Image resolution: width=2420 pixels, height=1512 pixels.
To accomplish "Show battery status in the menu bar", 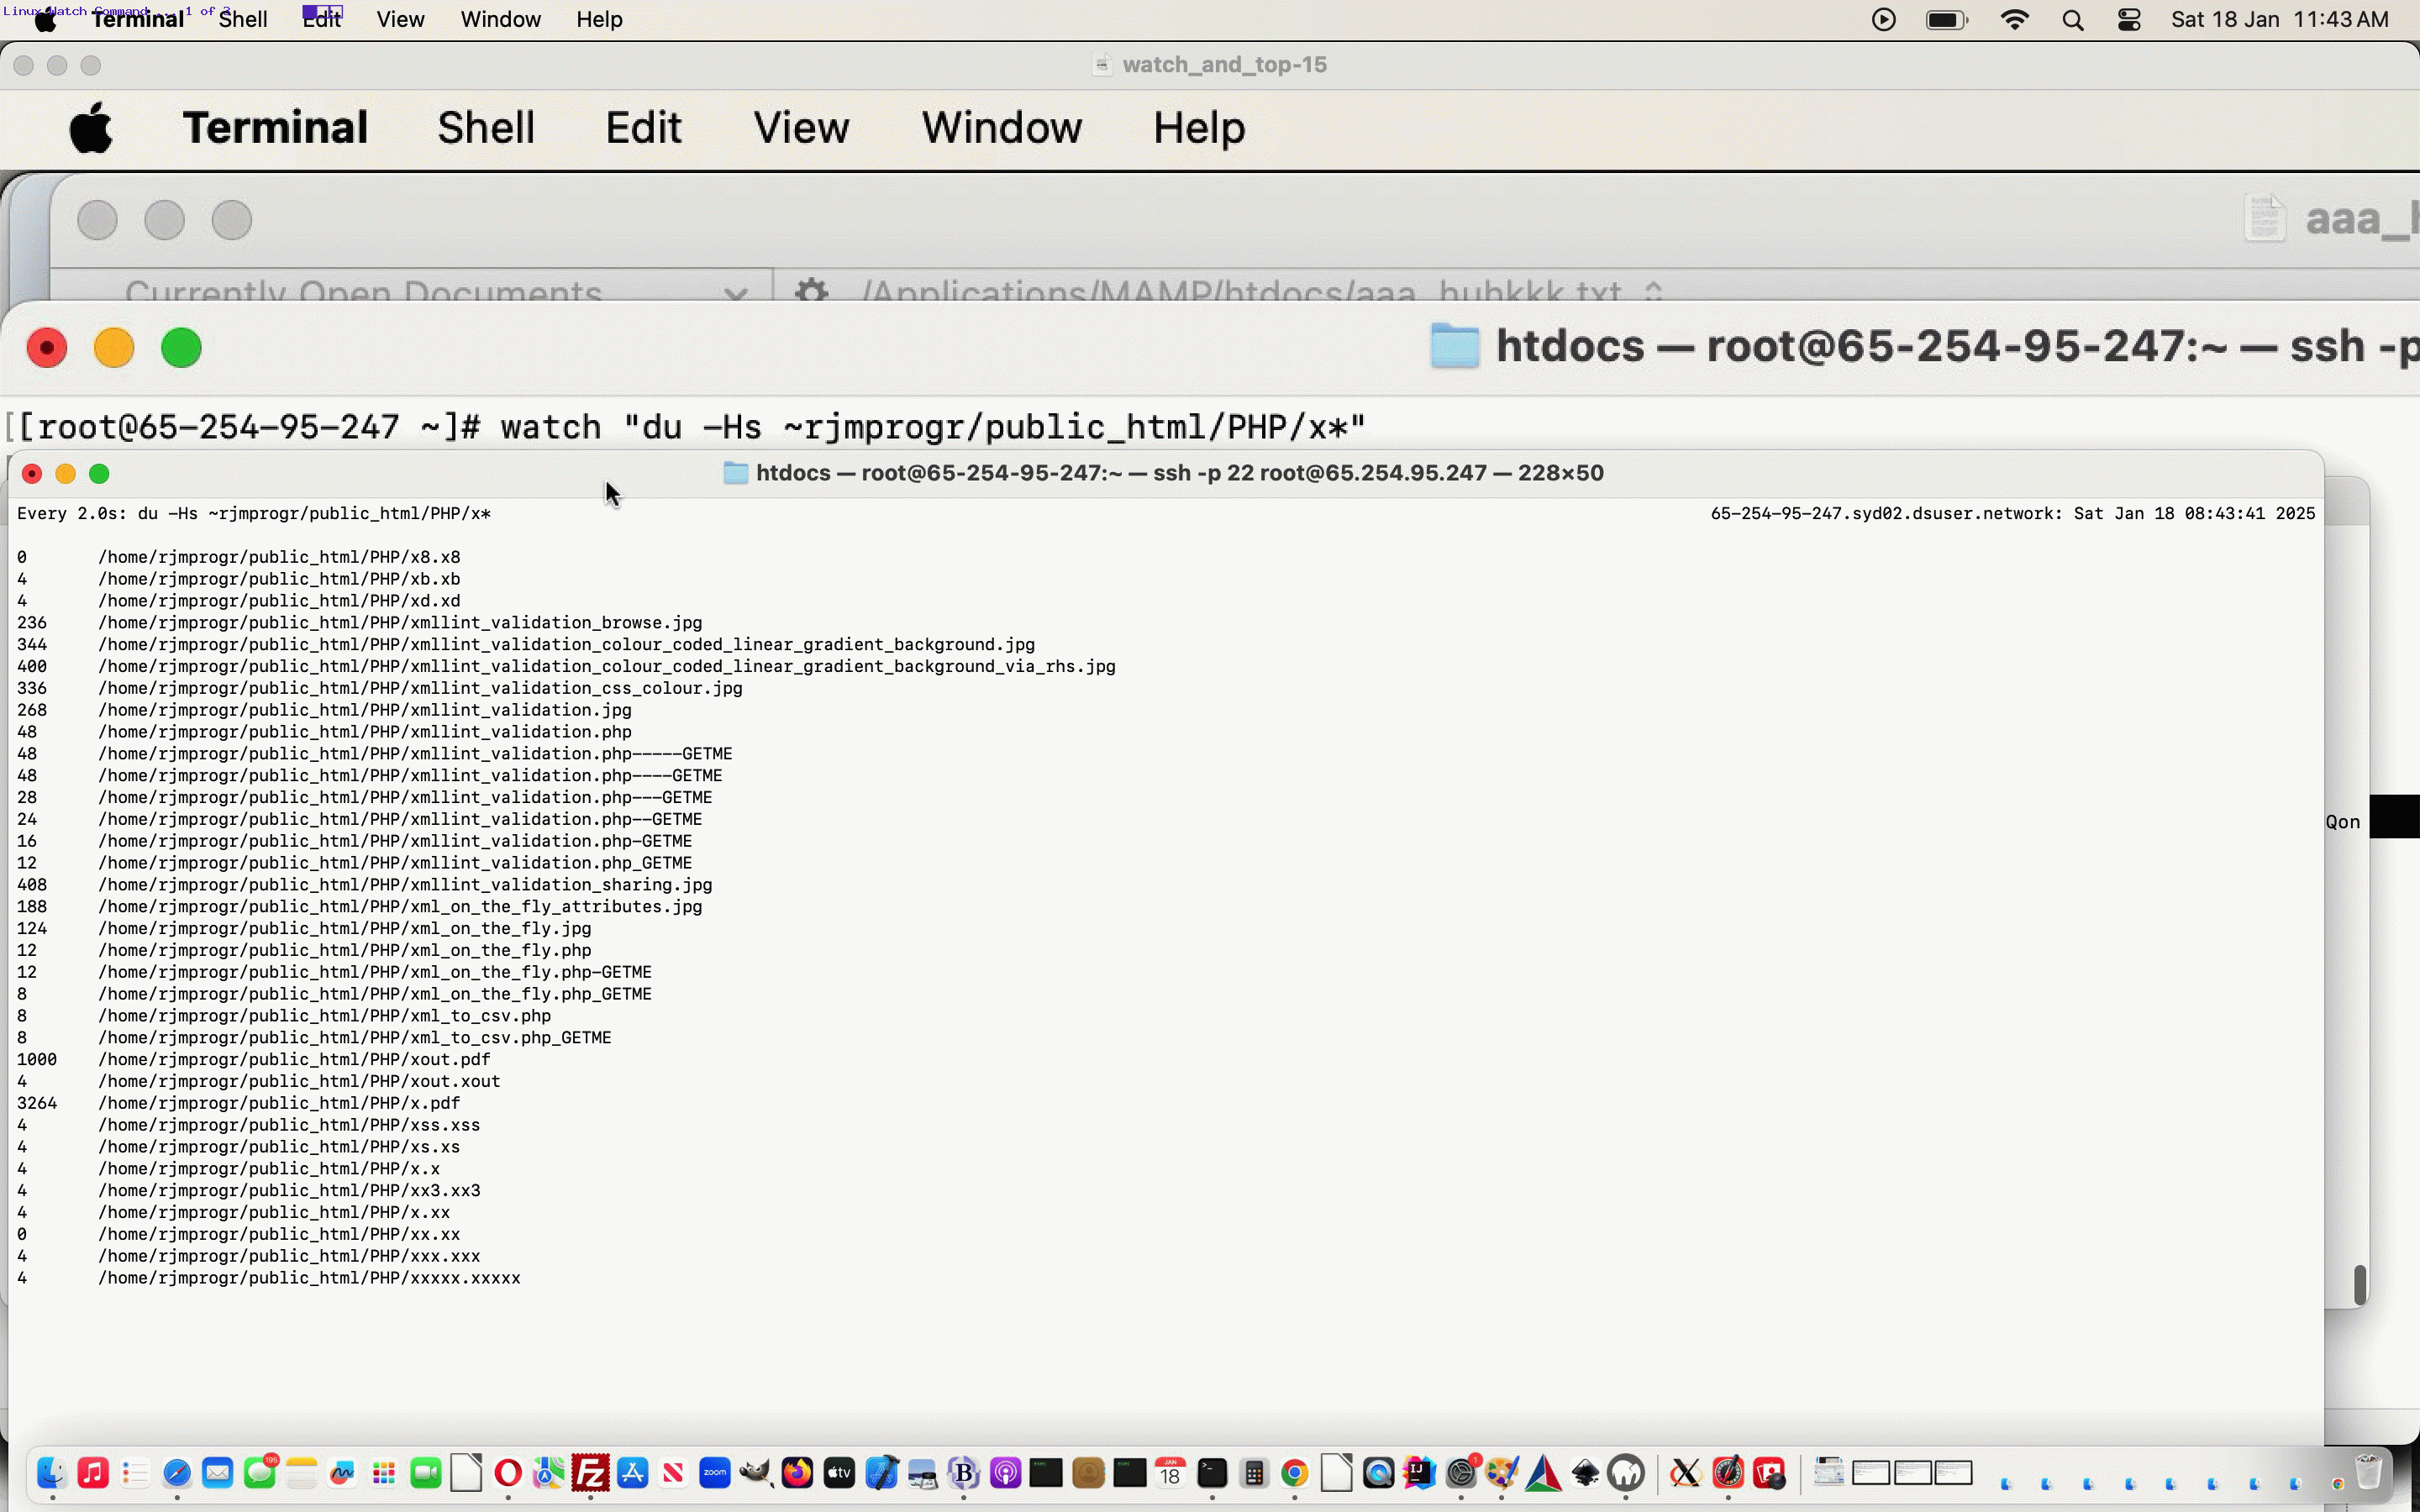I will coord(1947,19).
